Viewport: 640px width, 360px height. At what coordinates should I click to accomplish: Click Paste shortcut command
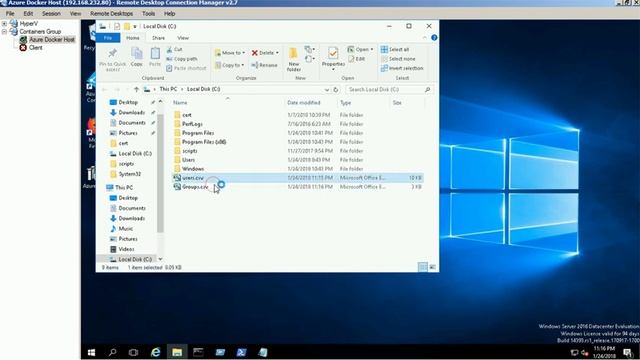click(186, 68)
